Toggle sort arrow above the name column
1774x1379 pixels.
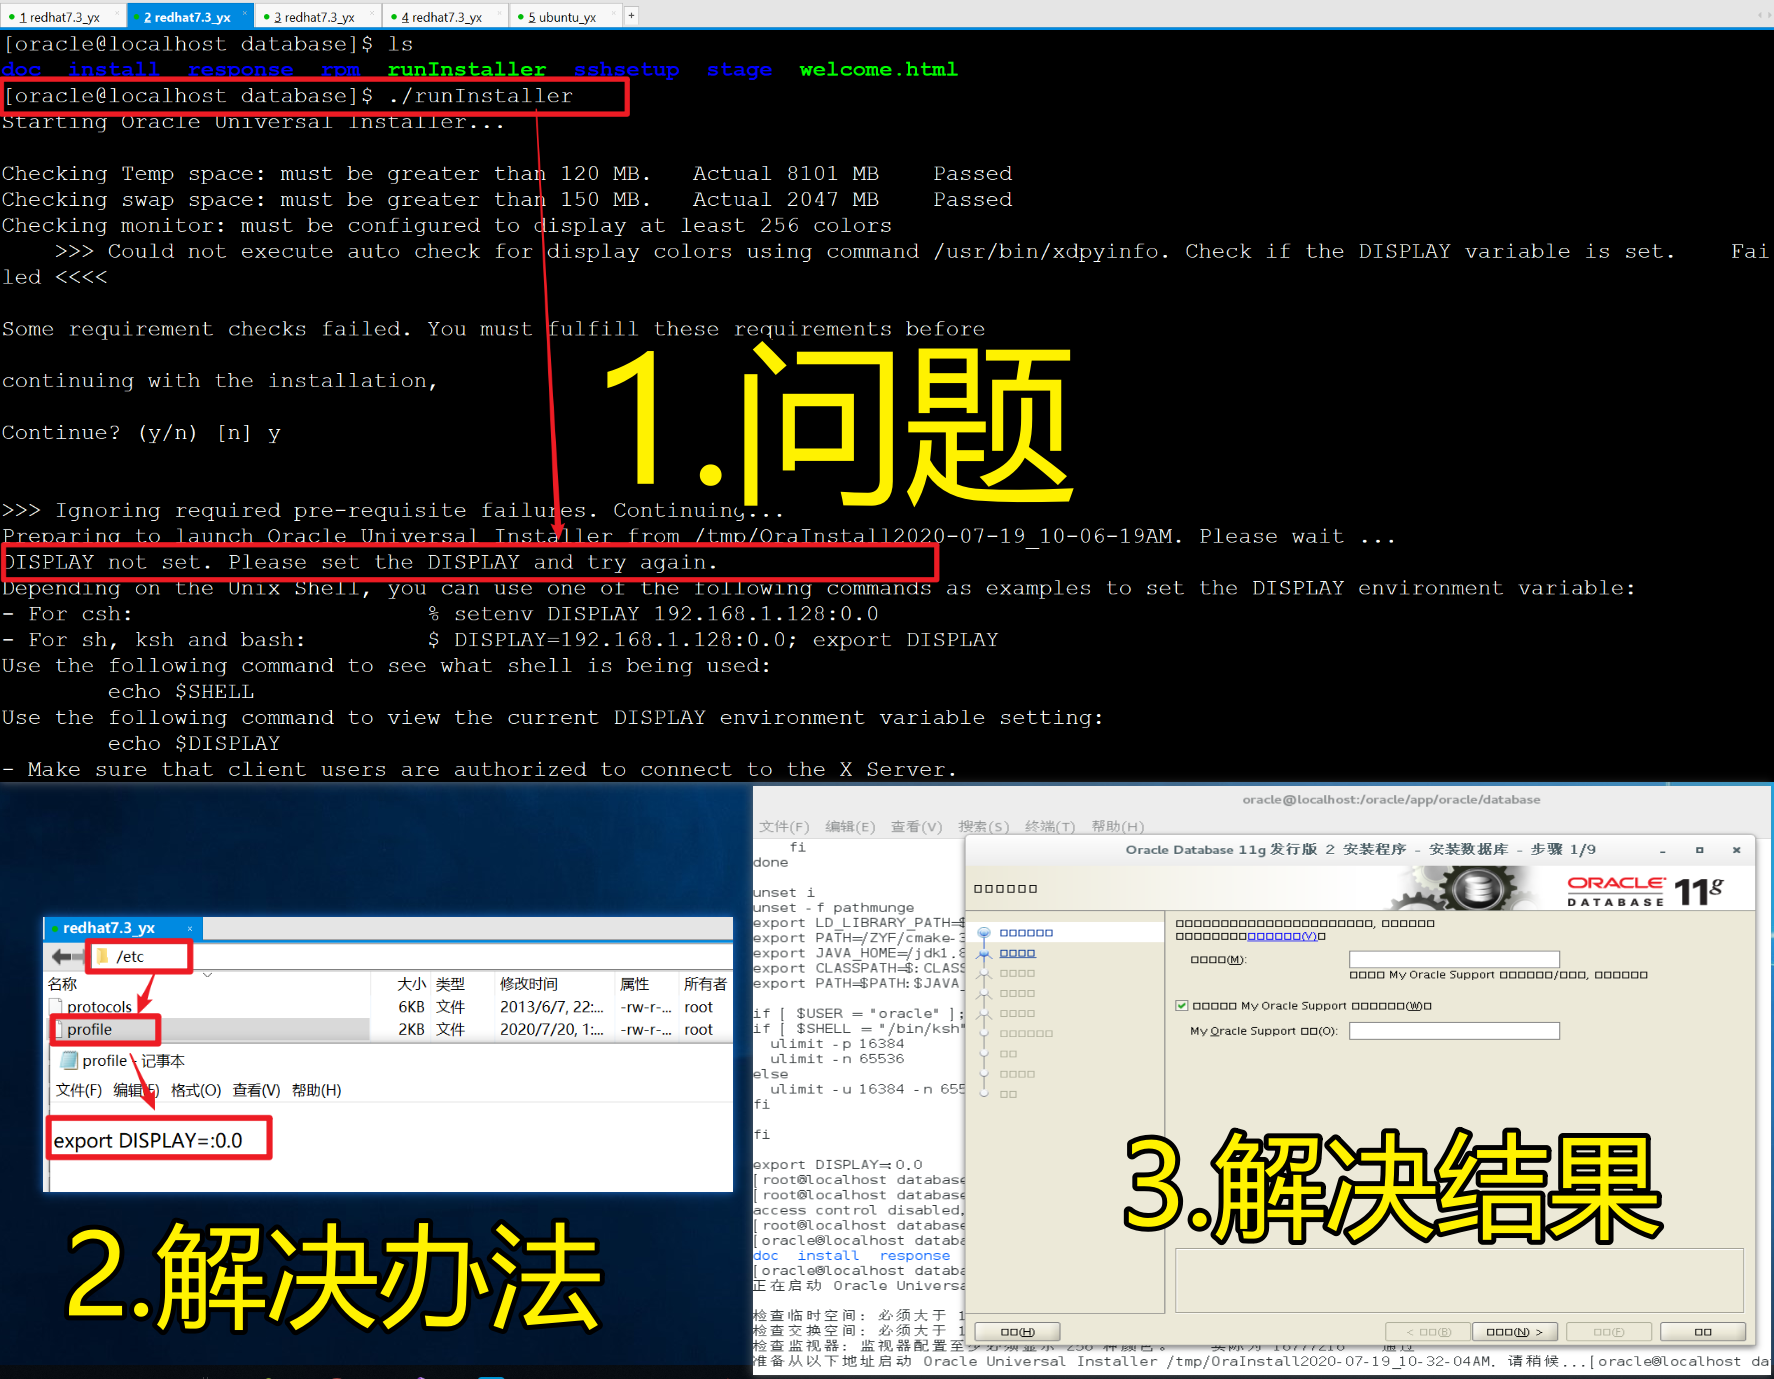pos(208,974)
